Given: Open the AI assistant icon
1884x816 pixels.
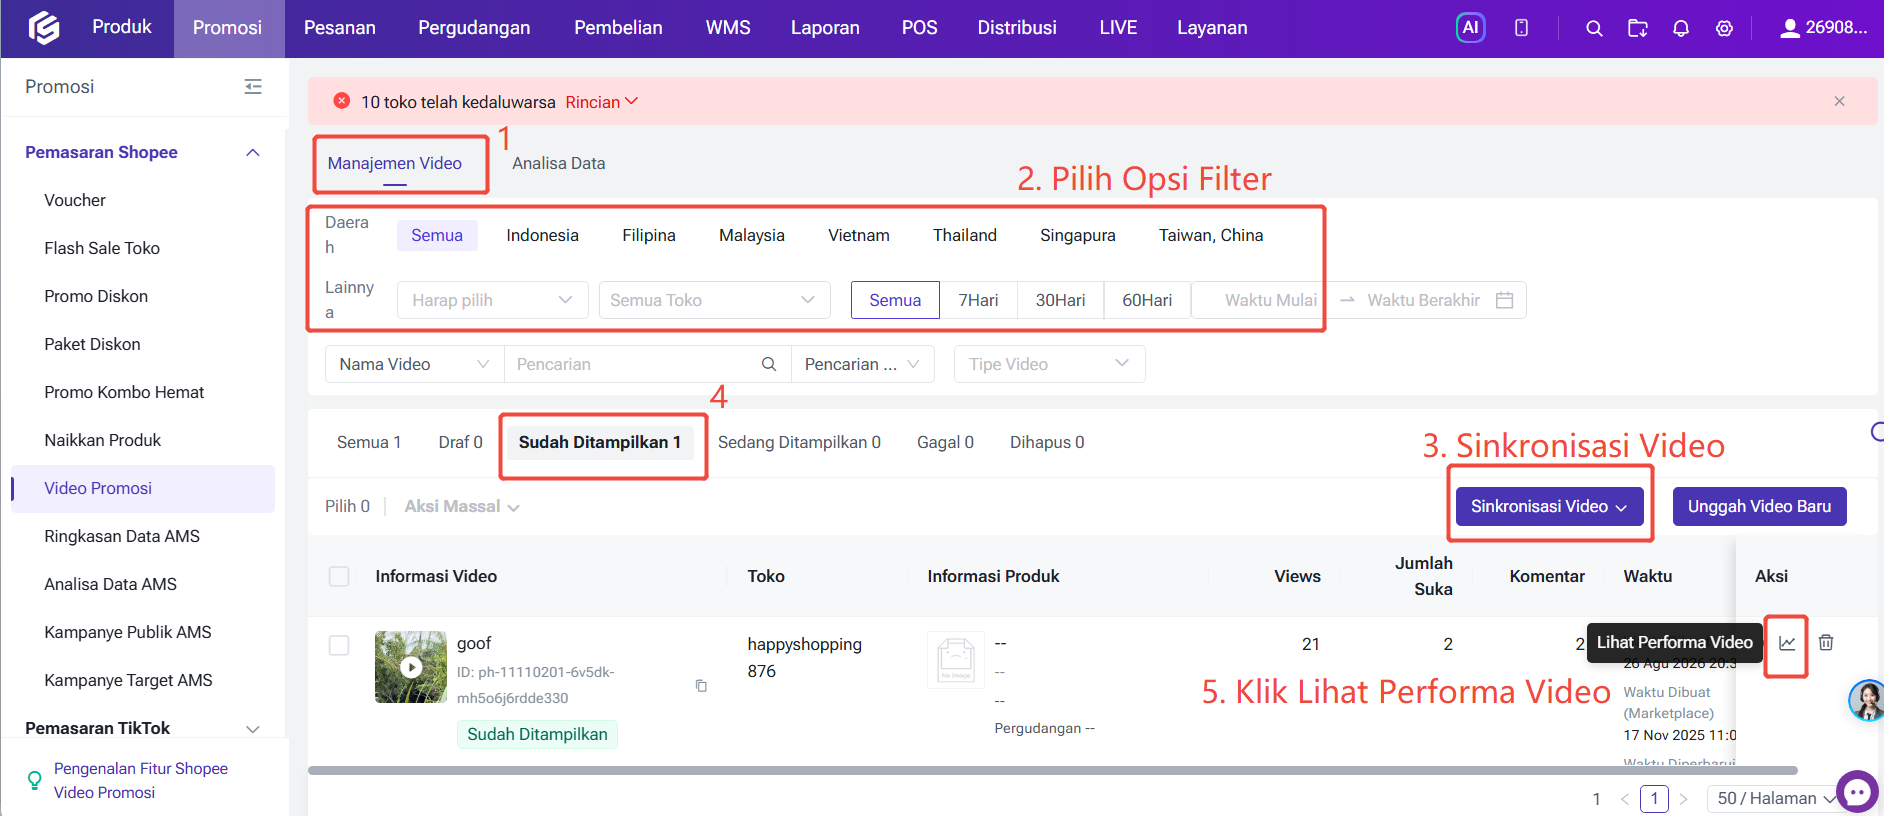Looking at the screenshot, I should [1470, 28].
